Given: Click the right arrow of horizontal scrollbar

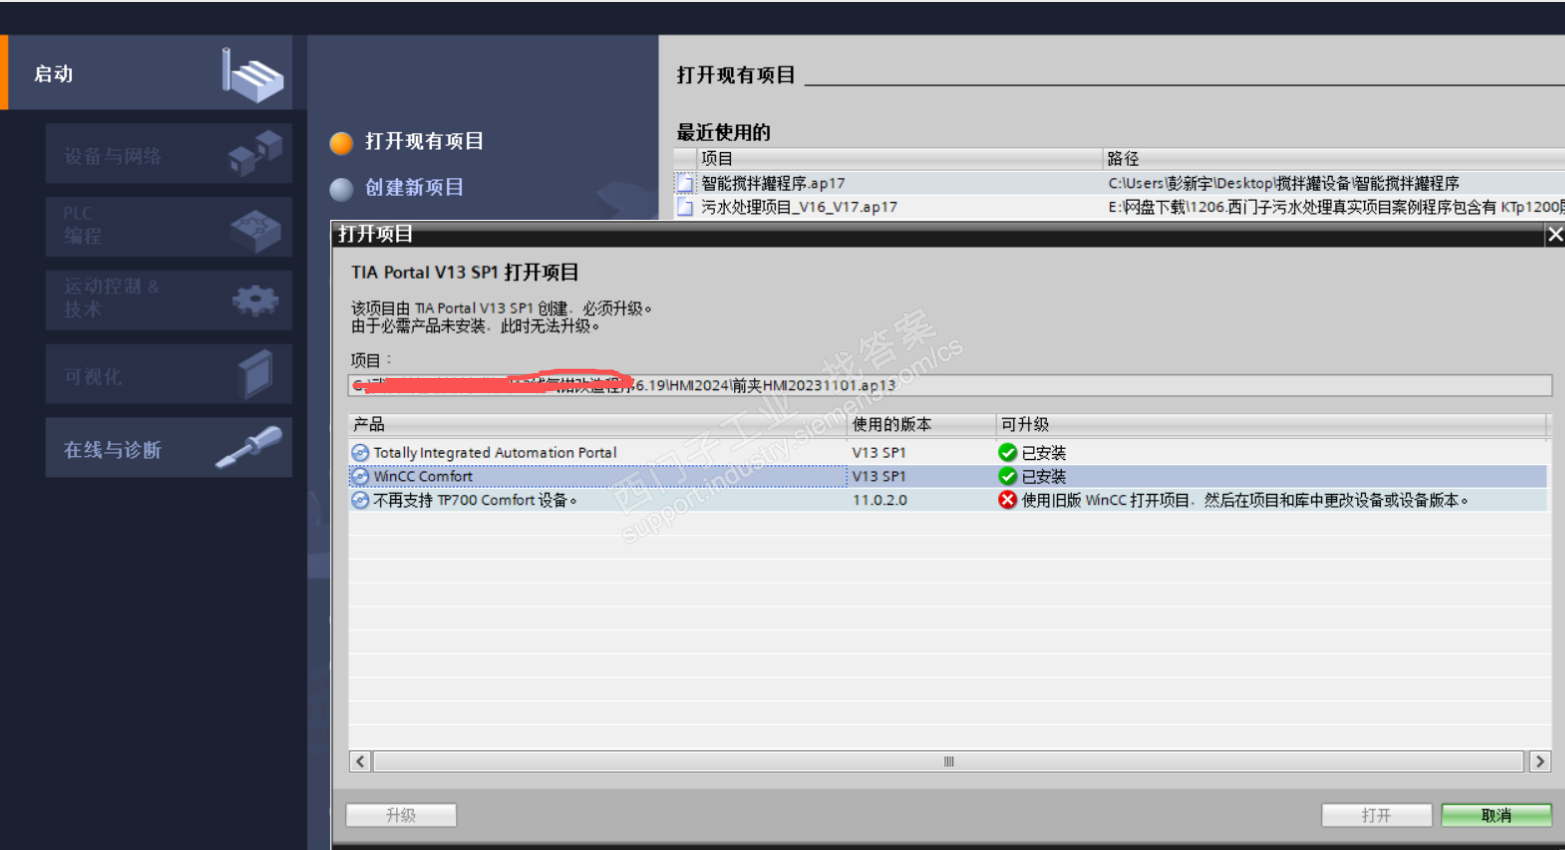Looking at the screenshot, I should click(x=1540, y=762).
